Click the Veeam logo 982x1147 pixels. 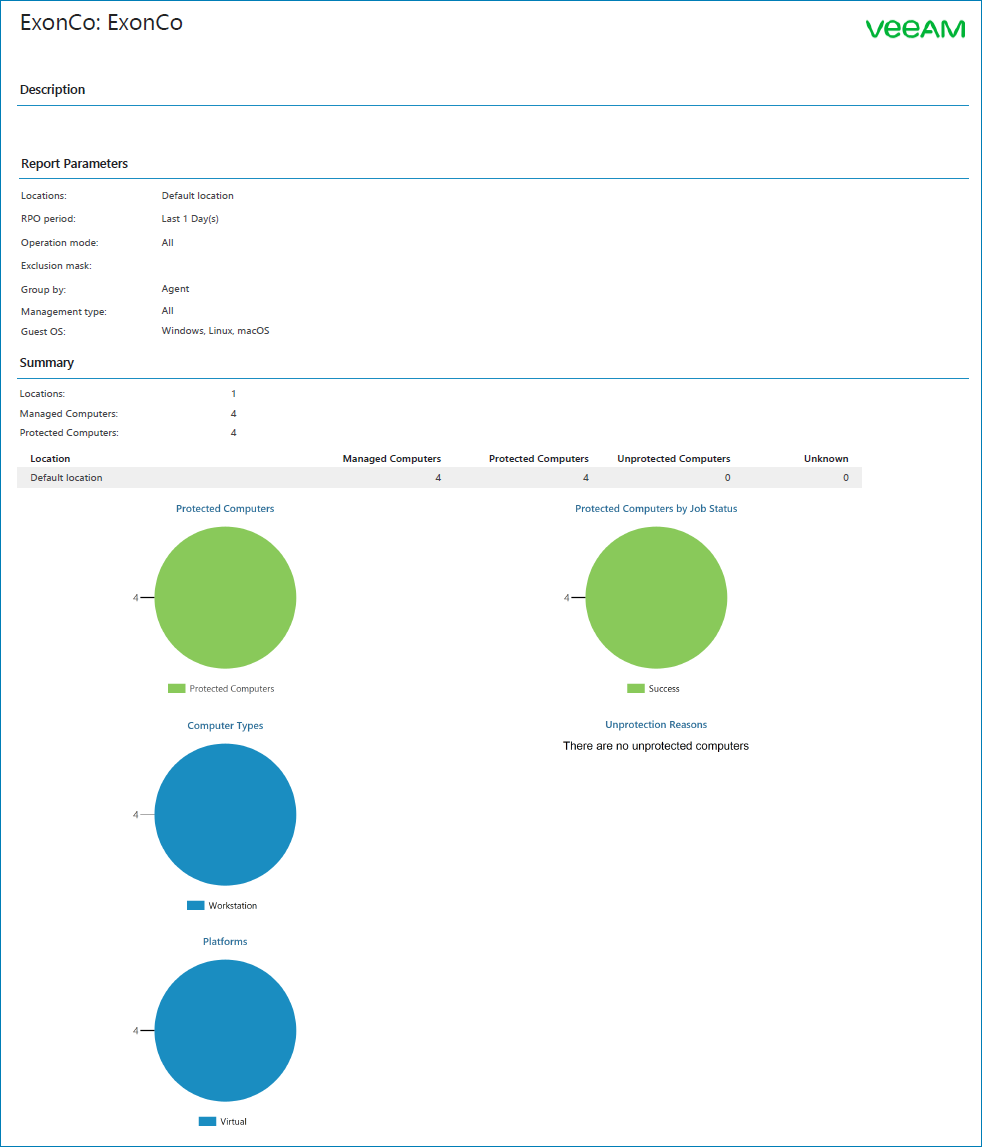(x=915, y=29)
